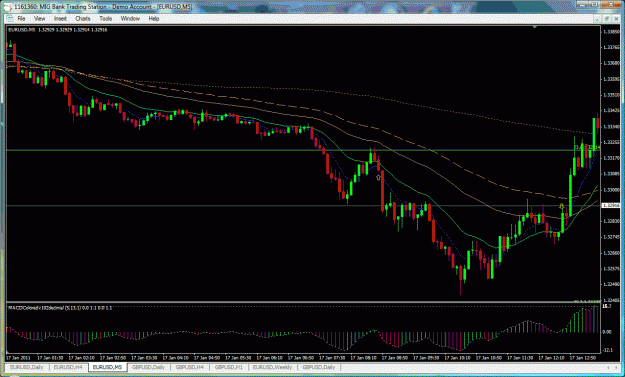625x377 pixels.
Task: Open the Window menu
Action: (130, 18)
